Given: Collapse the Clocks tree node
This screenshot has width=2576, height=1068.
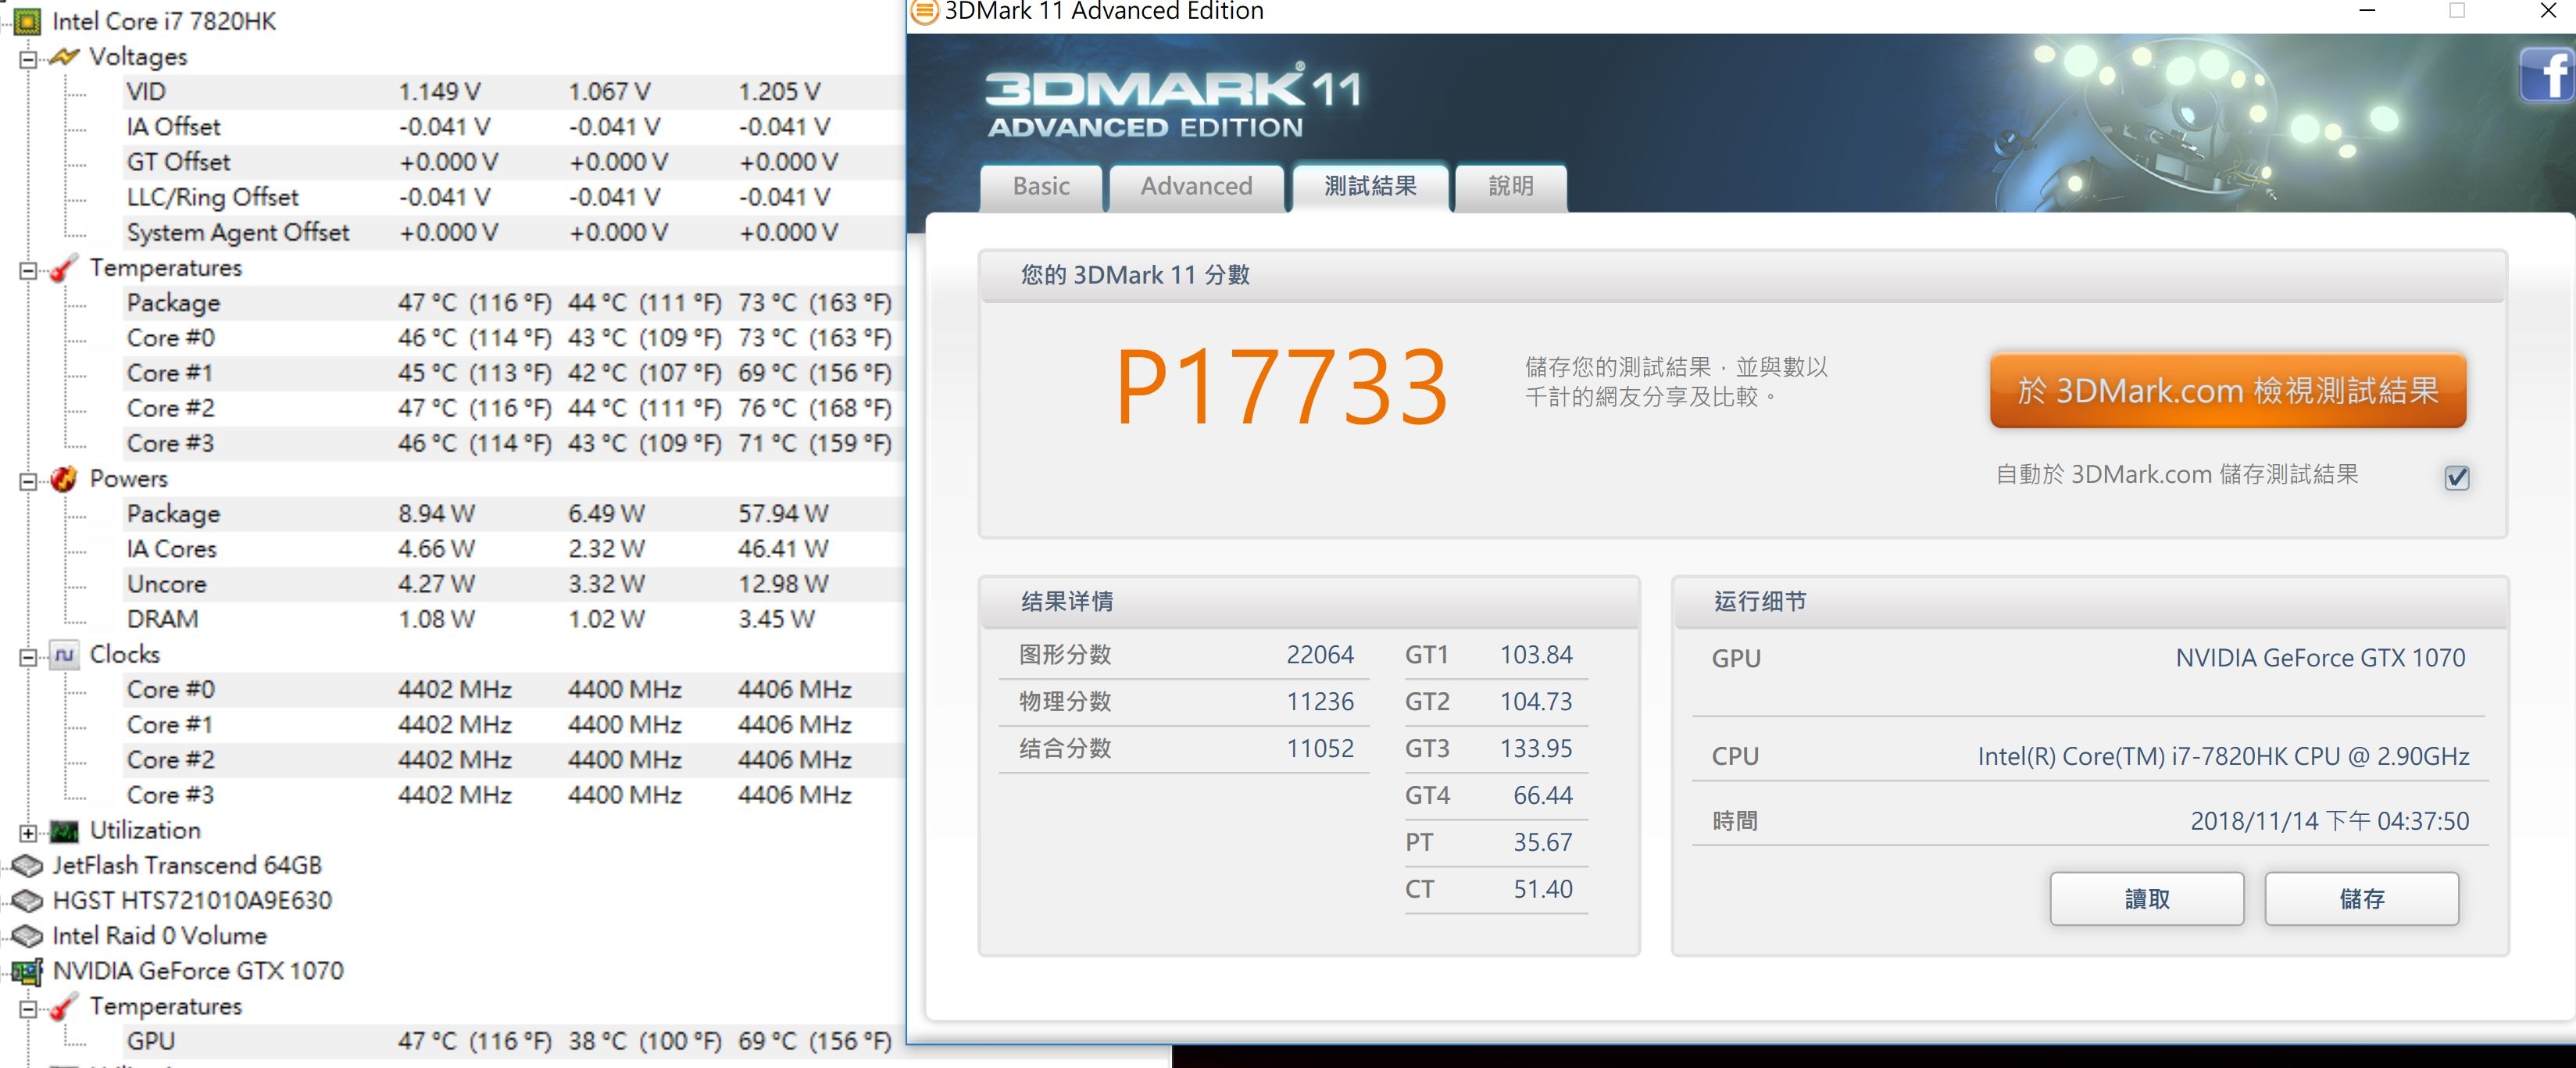Looking at the screenshot, I should (x=28, y=657).
